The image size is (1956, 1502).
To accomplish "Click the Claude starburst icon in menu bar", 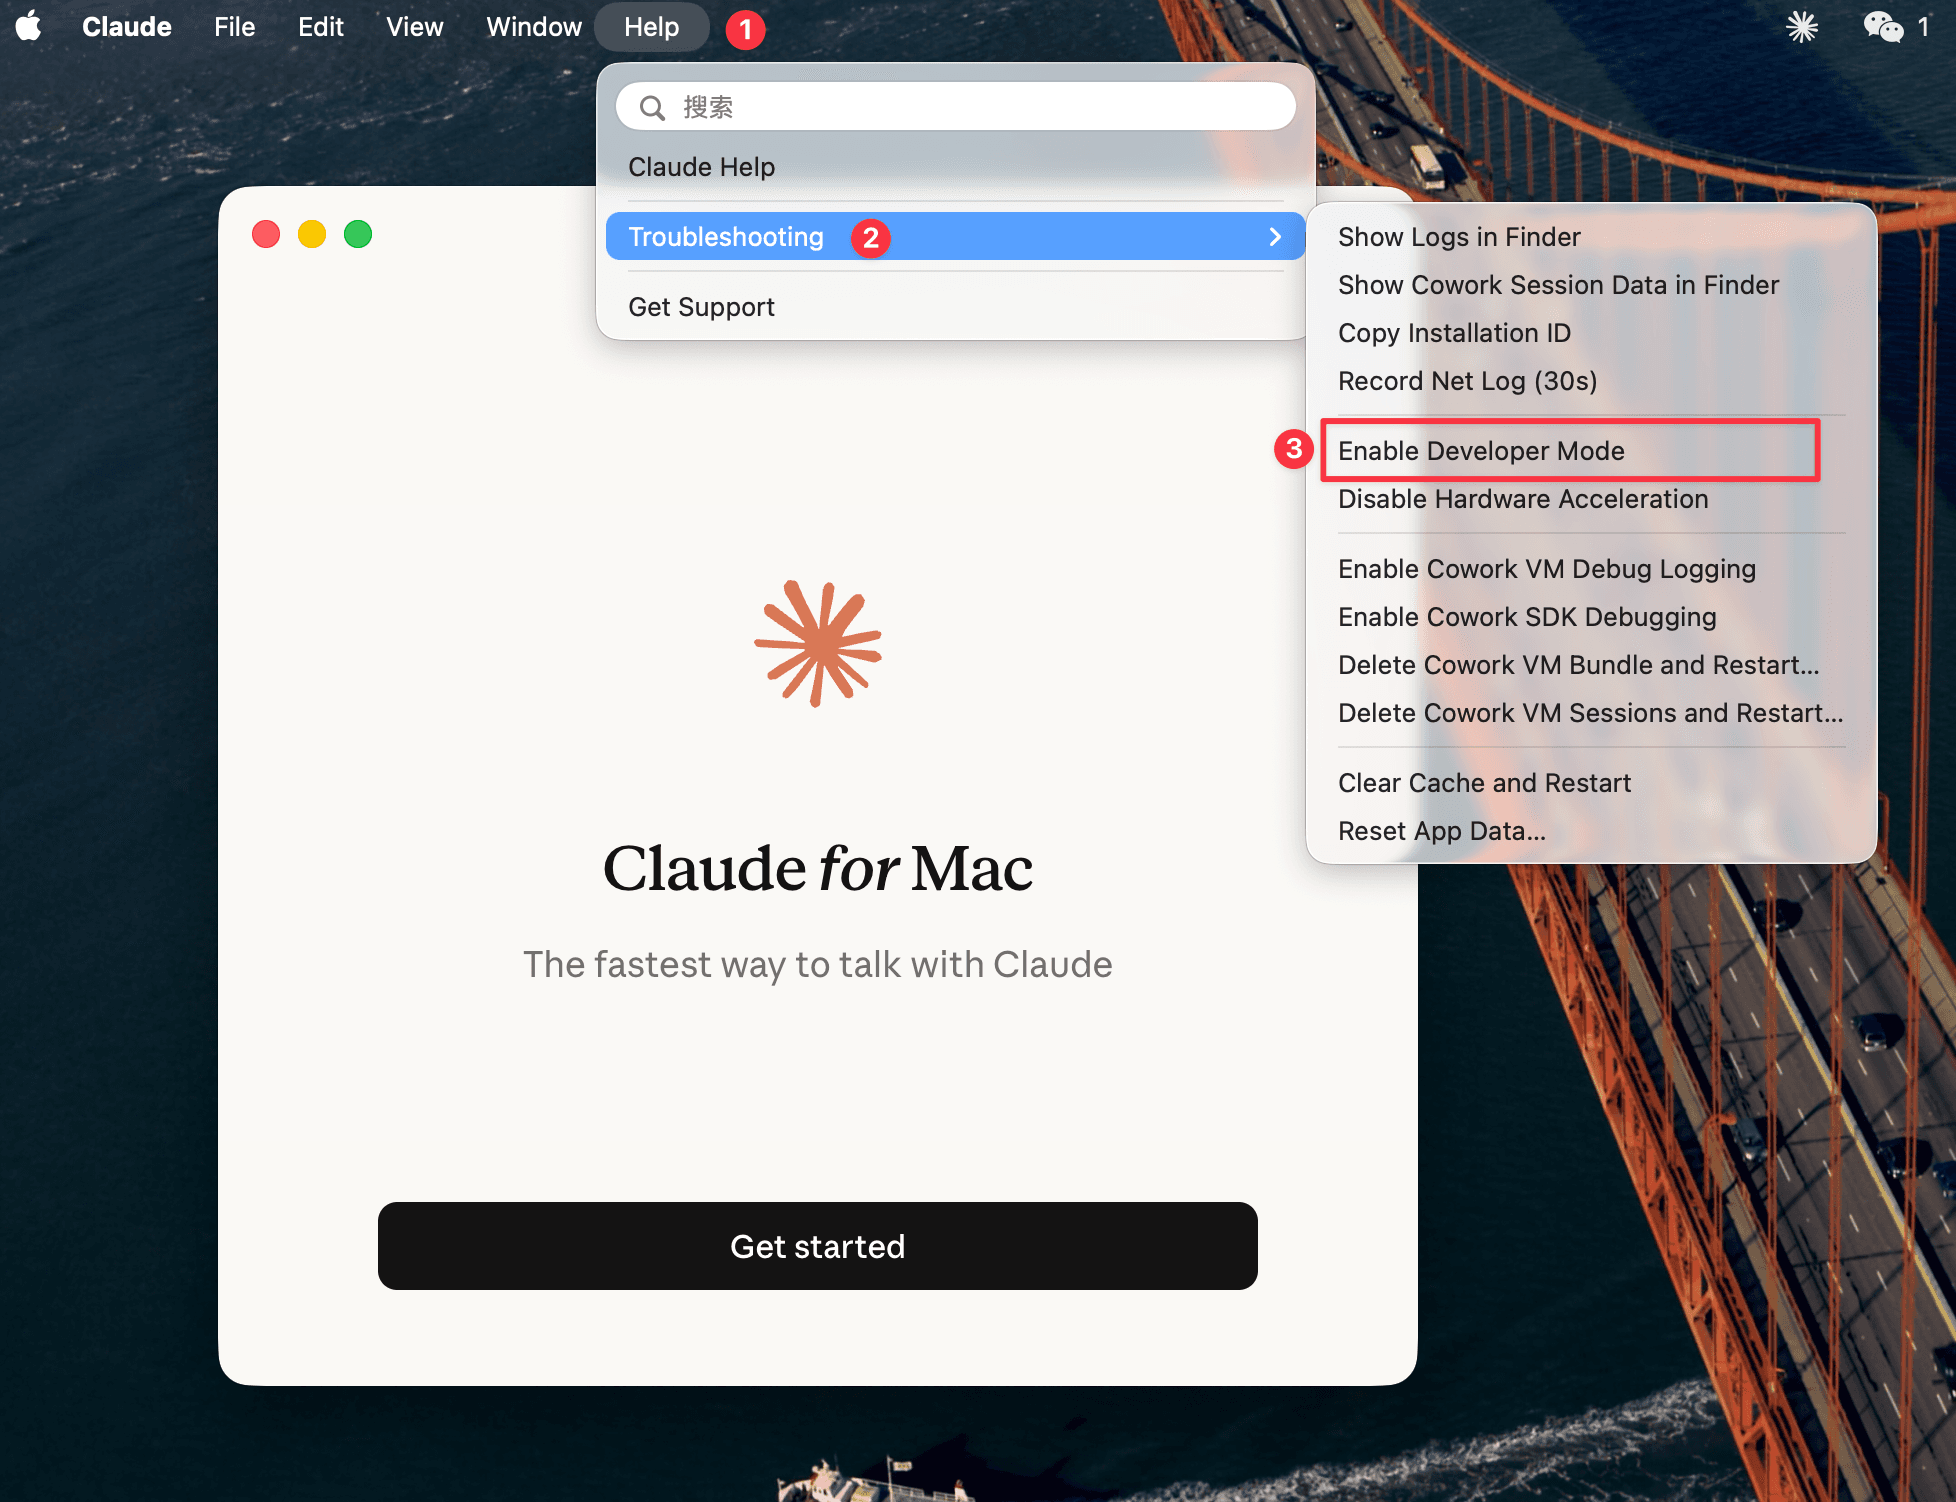I will (1801, 27).
